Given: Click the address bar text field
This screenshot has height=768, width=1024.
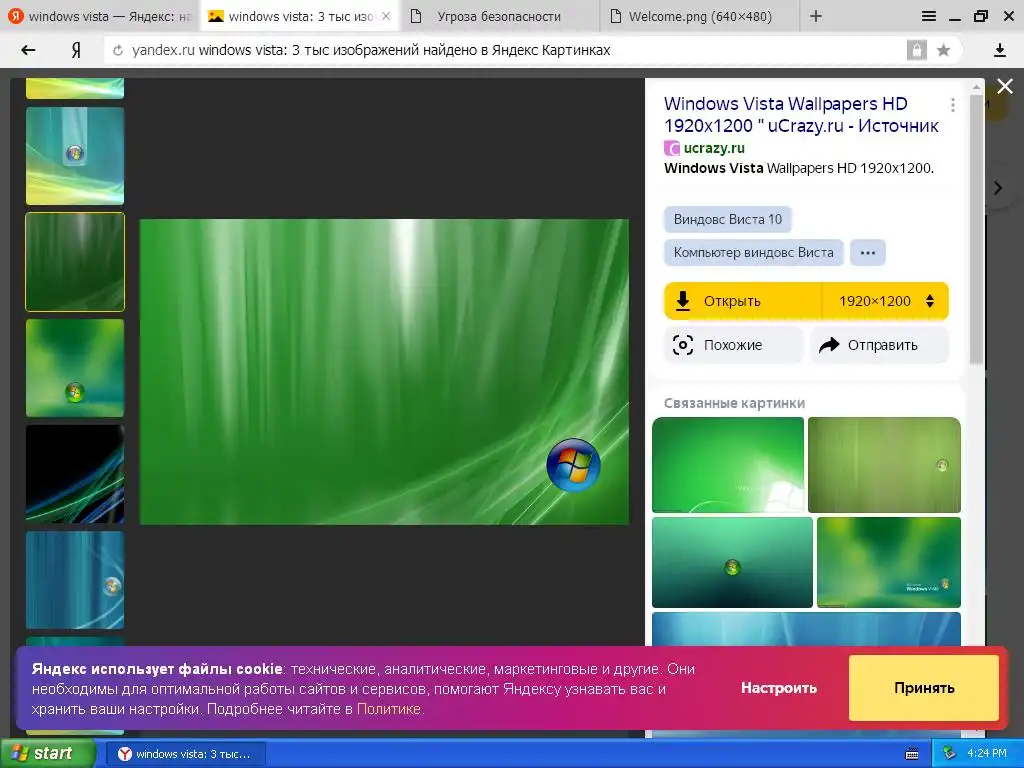Looking at the screenshot, I should [x=509, y=50].
